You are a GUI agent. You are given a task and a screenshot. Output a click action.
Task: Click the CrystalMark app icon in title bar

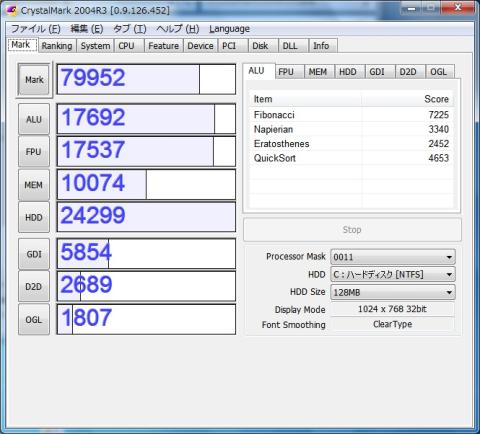pos(12,10)
